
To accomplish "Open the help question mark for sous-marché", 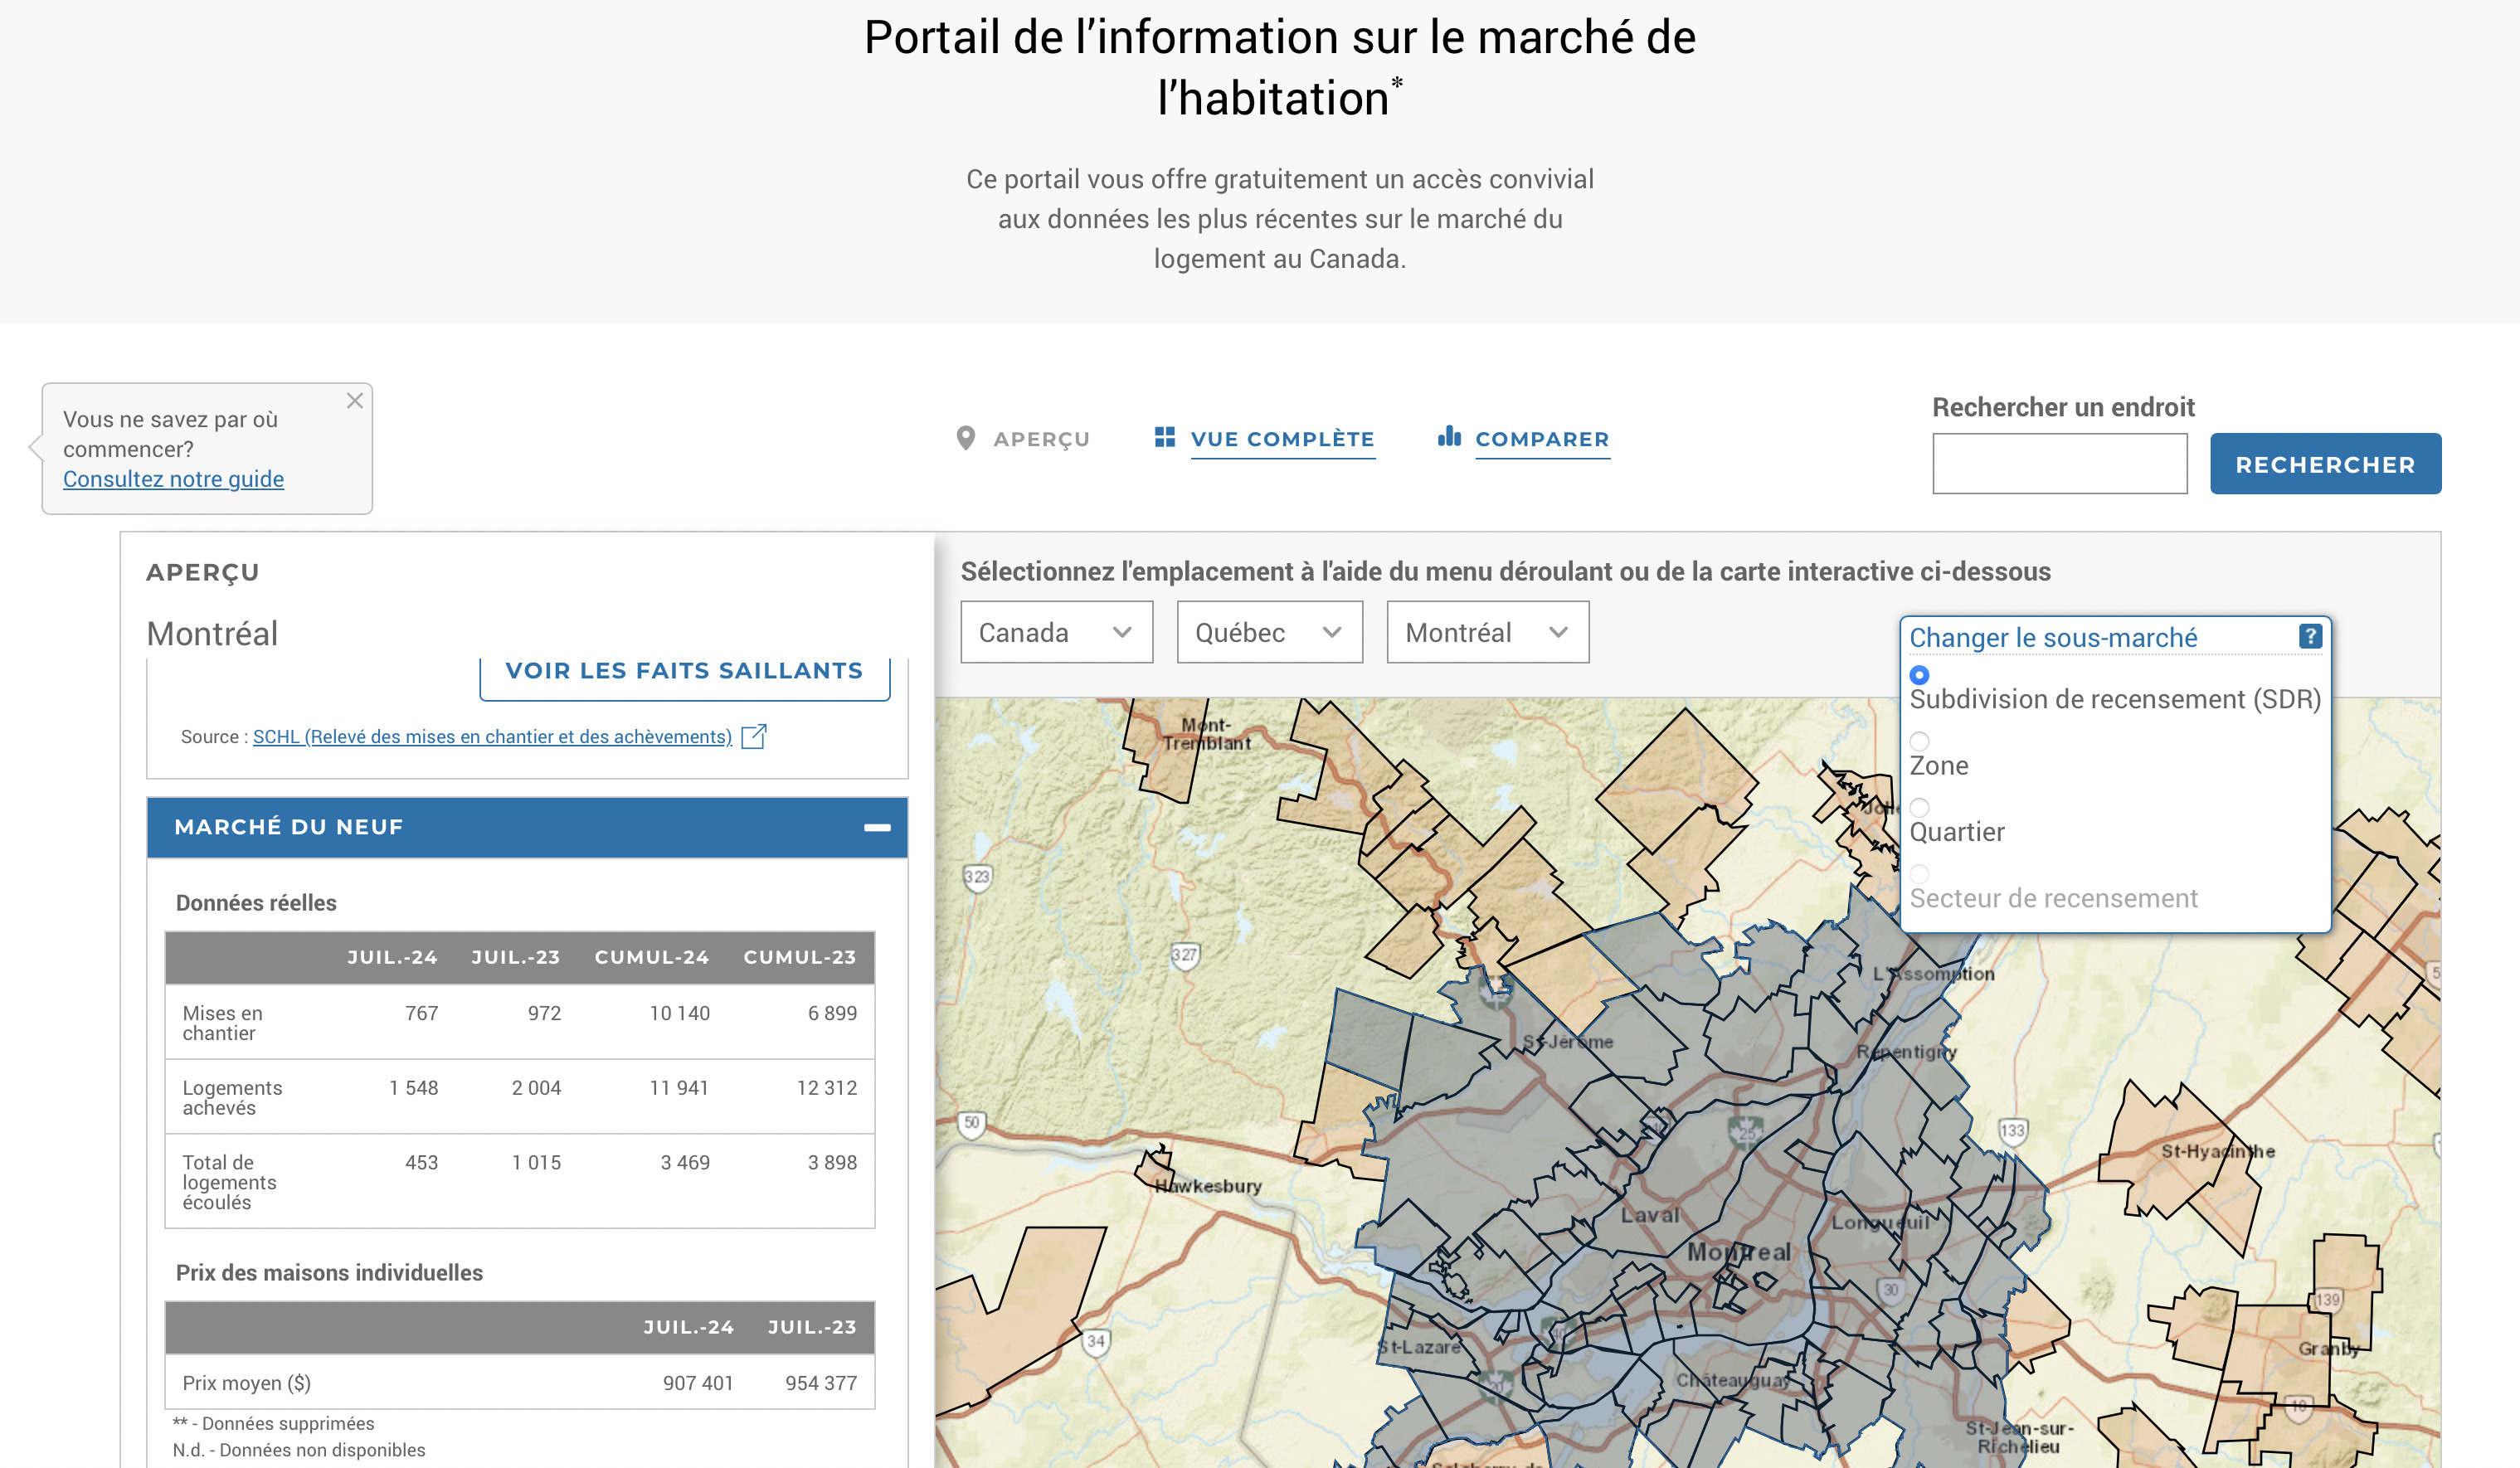I will coord(2309,636).
